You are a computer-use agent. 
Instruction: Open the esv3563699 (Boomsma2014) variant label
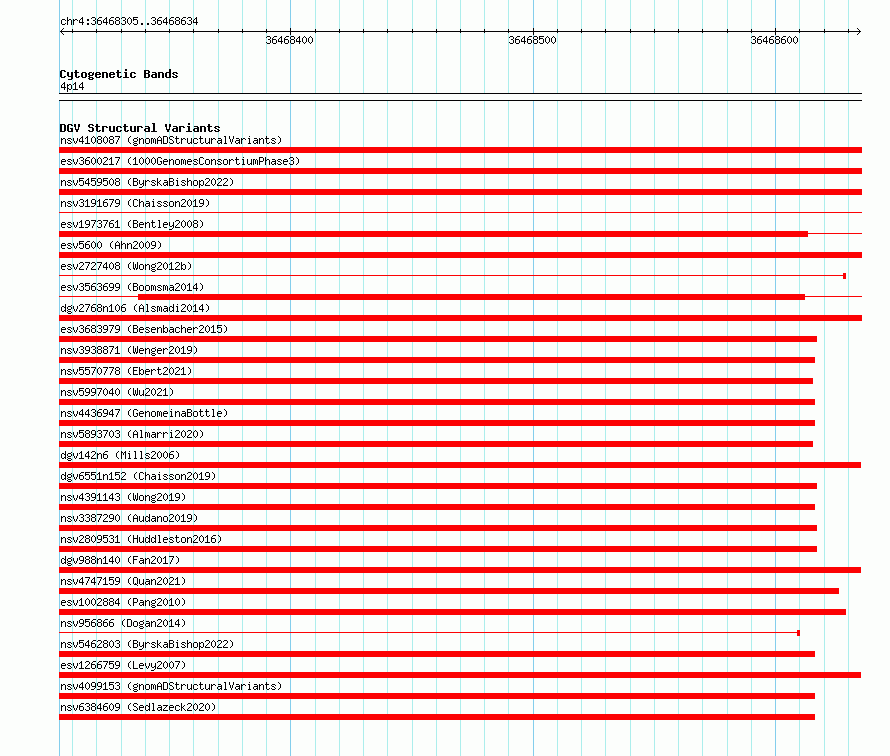point(132,287)
